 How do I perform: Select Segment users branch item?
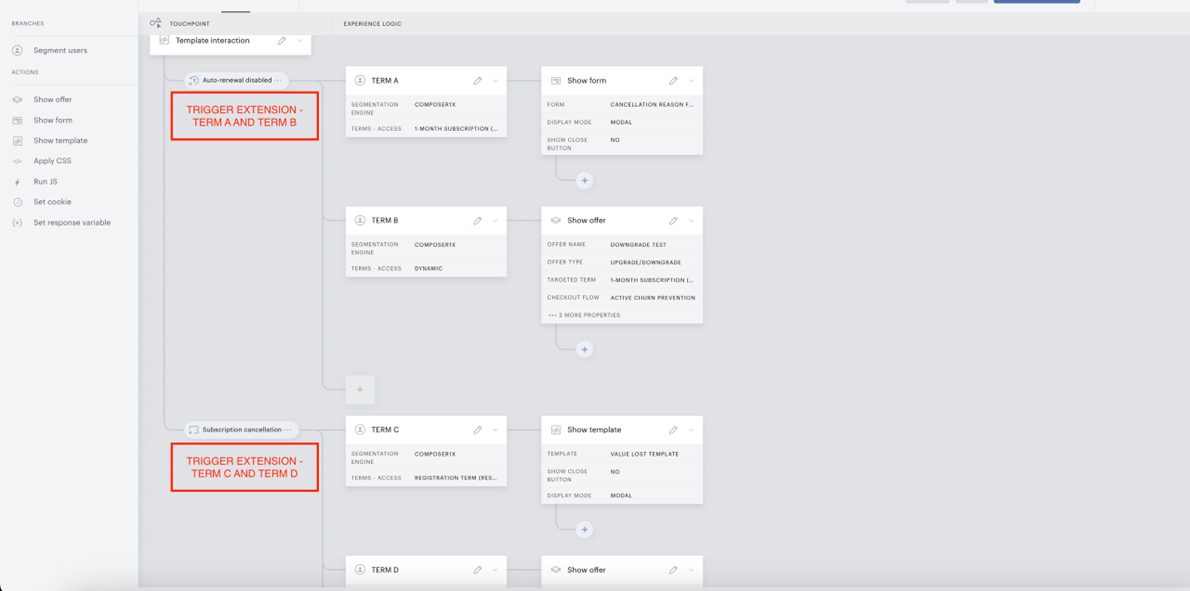click(x=60, y=51)
